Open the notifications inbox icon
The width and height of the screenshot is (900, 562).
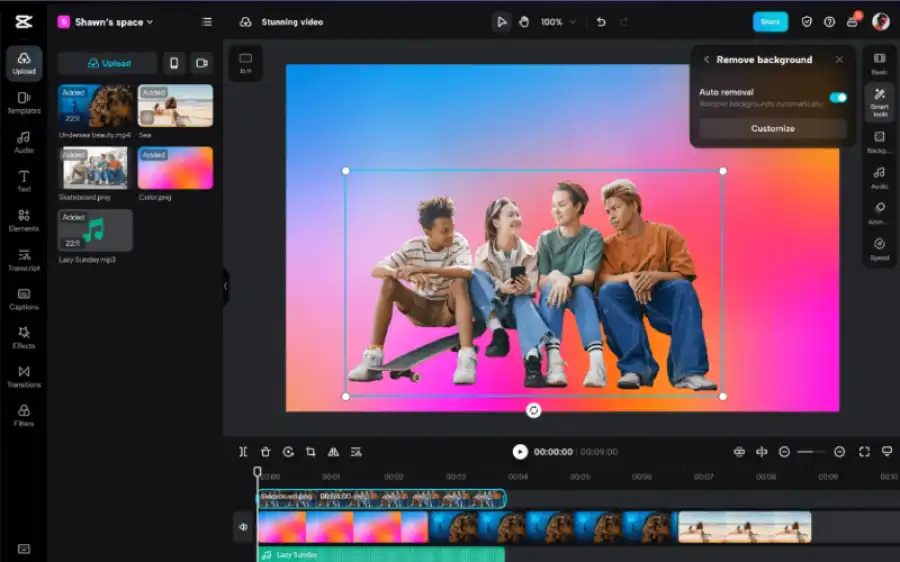(852, 21)
